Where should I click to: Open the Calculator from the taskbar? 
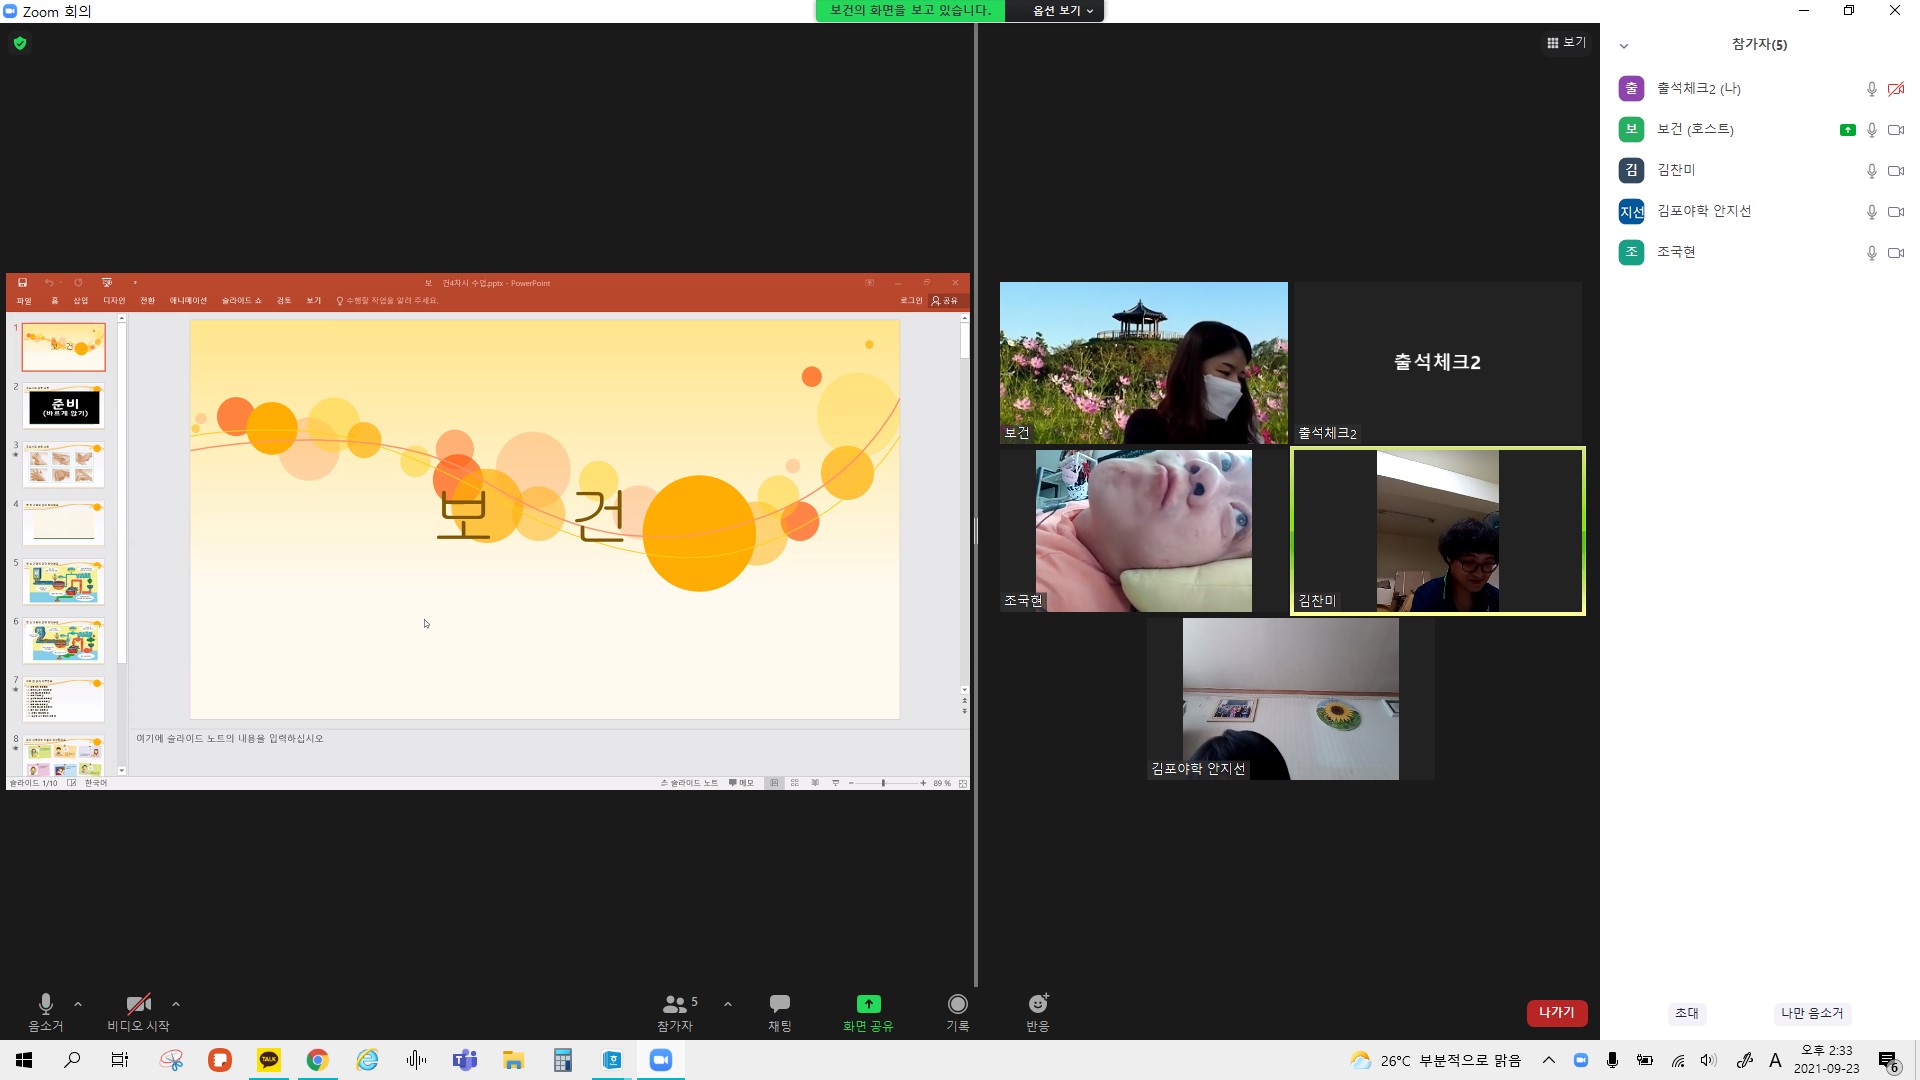coord(562,1060)
